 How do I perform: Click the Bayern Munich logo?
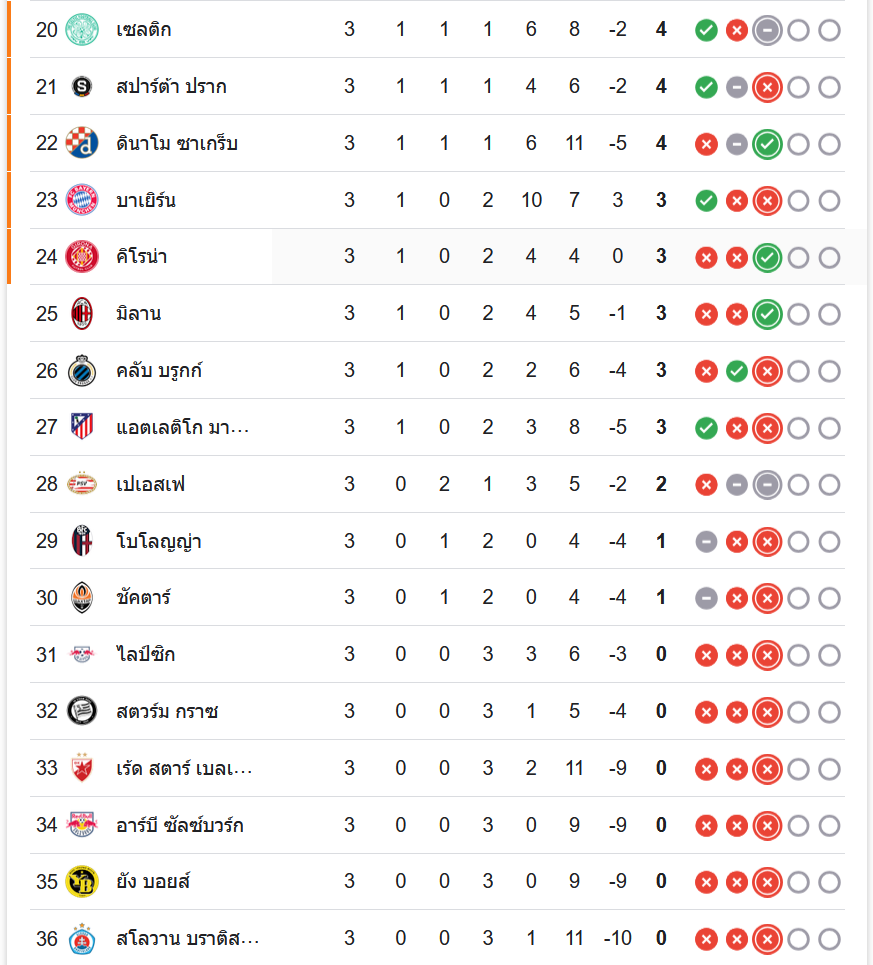click(82, 200)
